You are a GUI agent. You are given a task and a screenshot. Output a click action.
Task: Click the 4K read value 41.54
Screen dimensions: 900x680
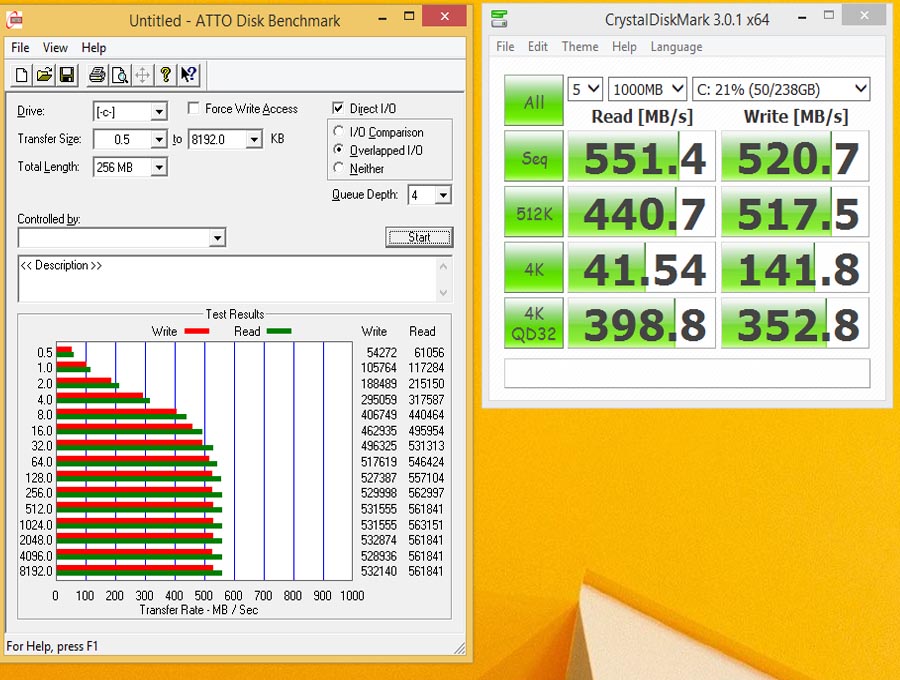tap(642, 268)
